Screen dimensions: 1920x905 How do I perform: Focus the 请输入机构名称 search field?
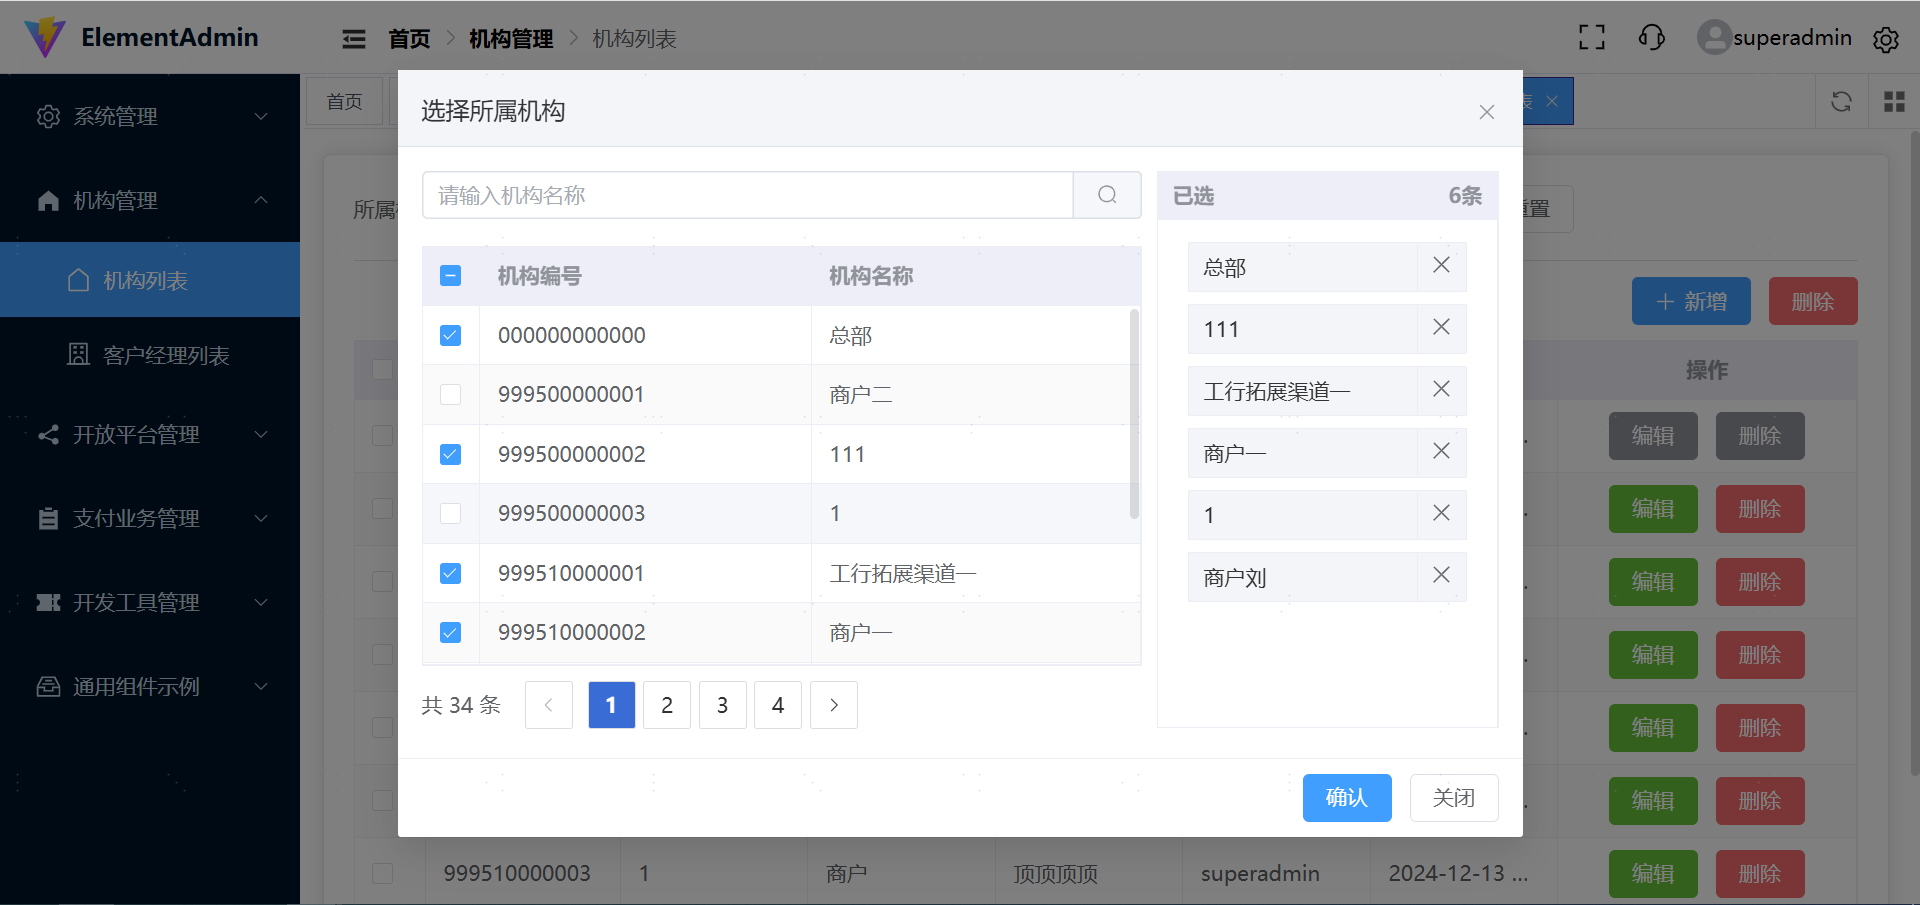click(x=748, y=195)
